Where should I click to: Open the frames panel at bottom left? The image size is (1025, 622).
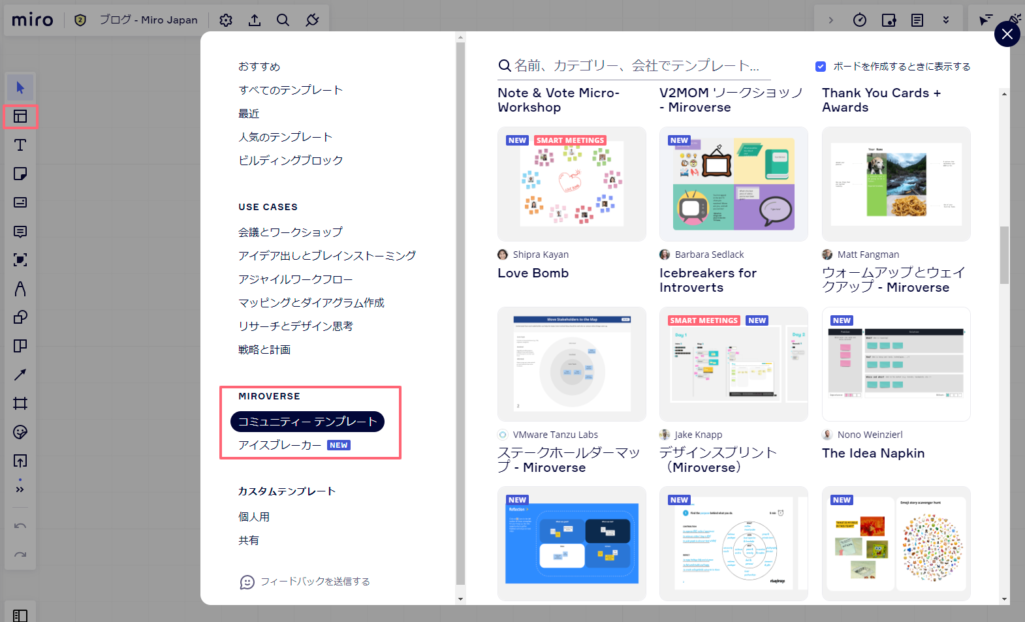pos(20,615)
